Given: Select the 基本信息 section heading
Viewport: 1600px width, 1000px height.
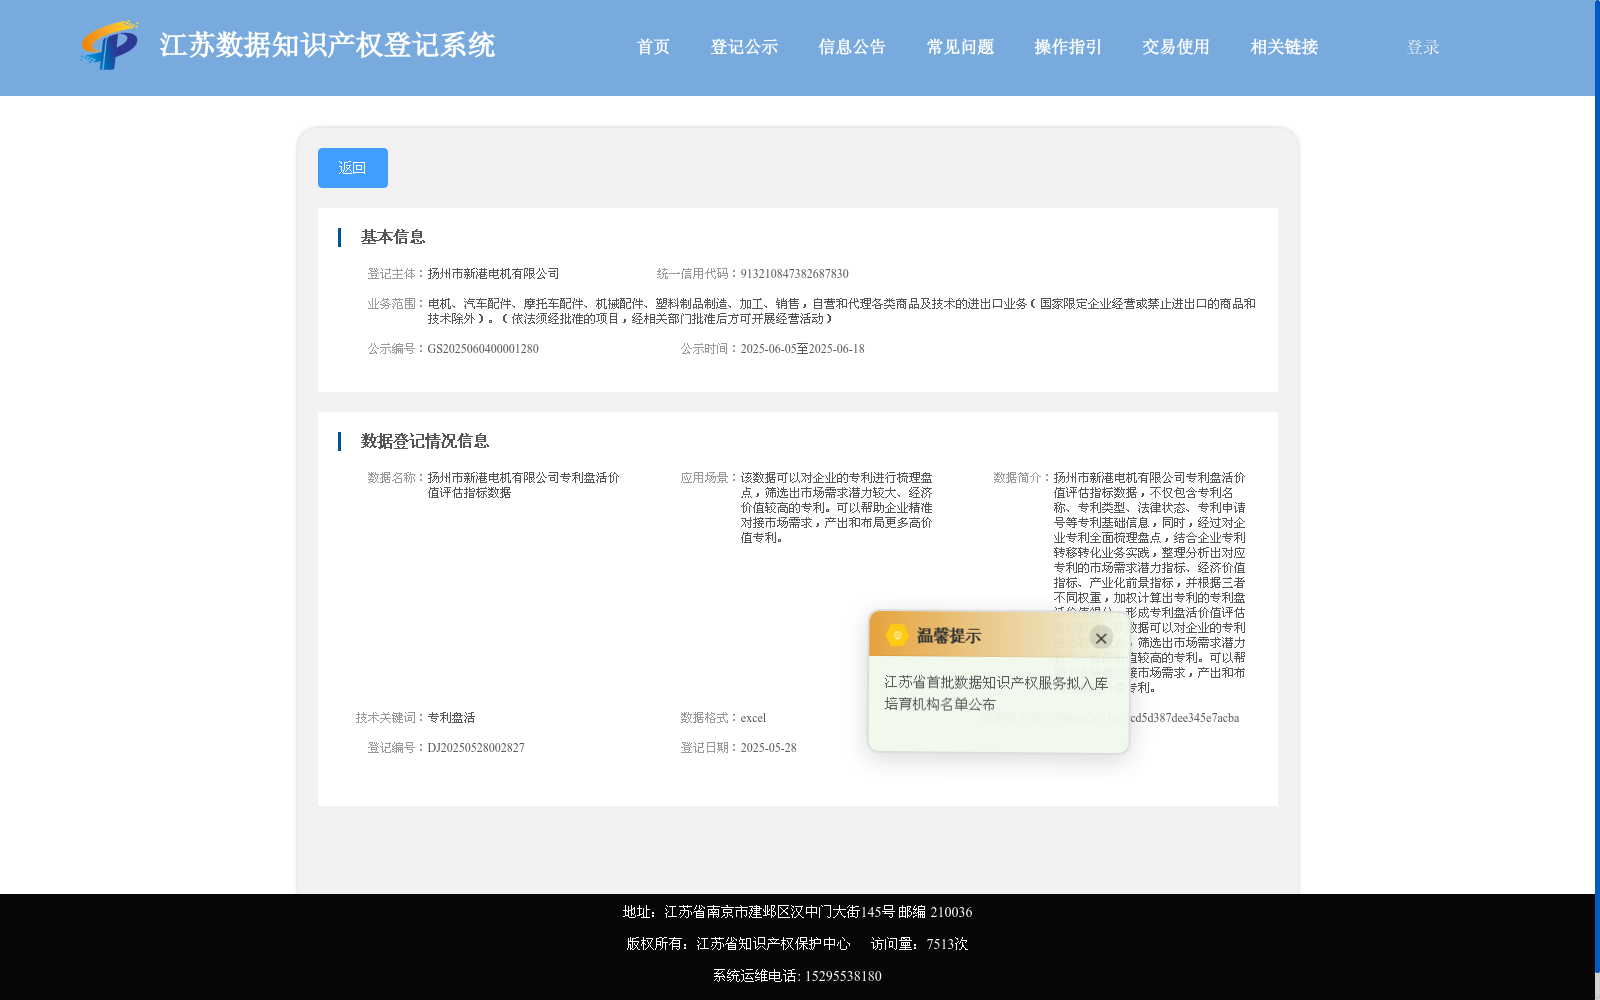Looking at the screenshot, I should (x=393, y=237).
